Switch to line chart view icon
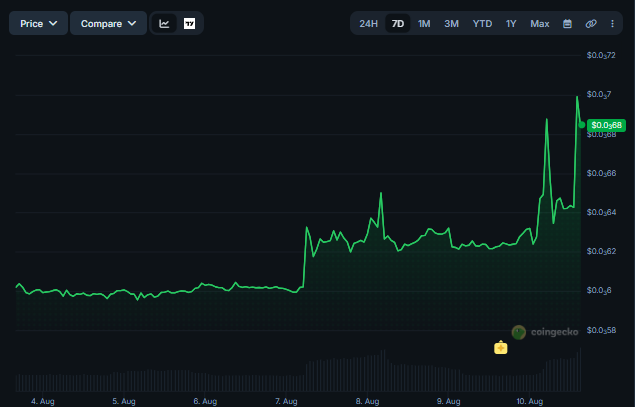This screenshot has width=635, height=407. pyautogui.click(x=164, y=23)
